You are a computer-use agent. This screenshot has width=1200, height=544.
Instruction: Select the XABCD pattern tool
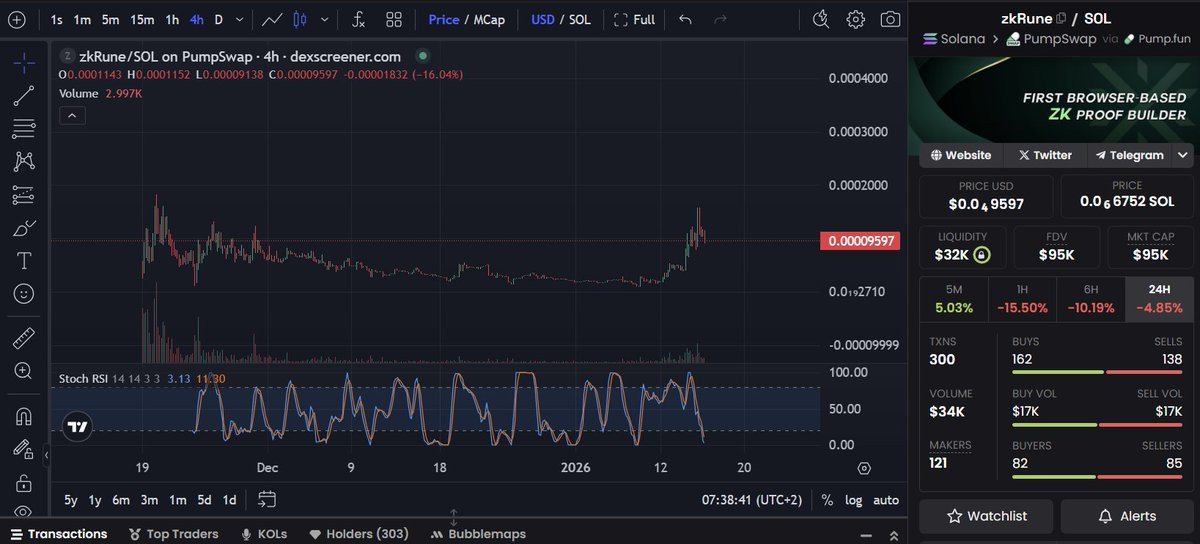24,161
